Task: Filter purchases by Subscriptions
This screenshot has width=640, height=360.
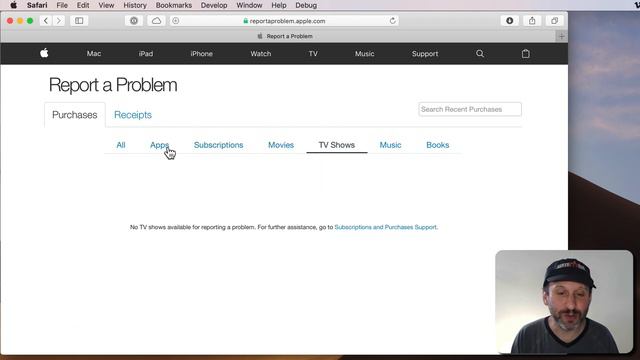Action: pos(218,145)
